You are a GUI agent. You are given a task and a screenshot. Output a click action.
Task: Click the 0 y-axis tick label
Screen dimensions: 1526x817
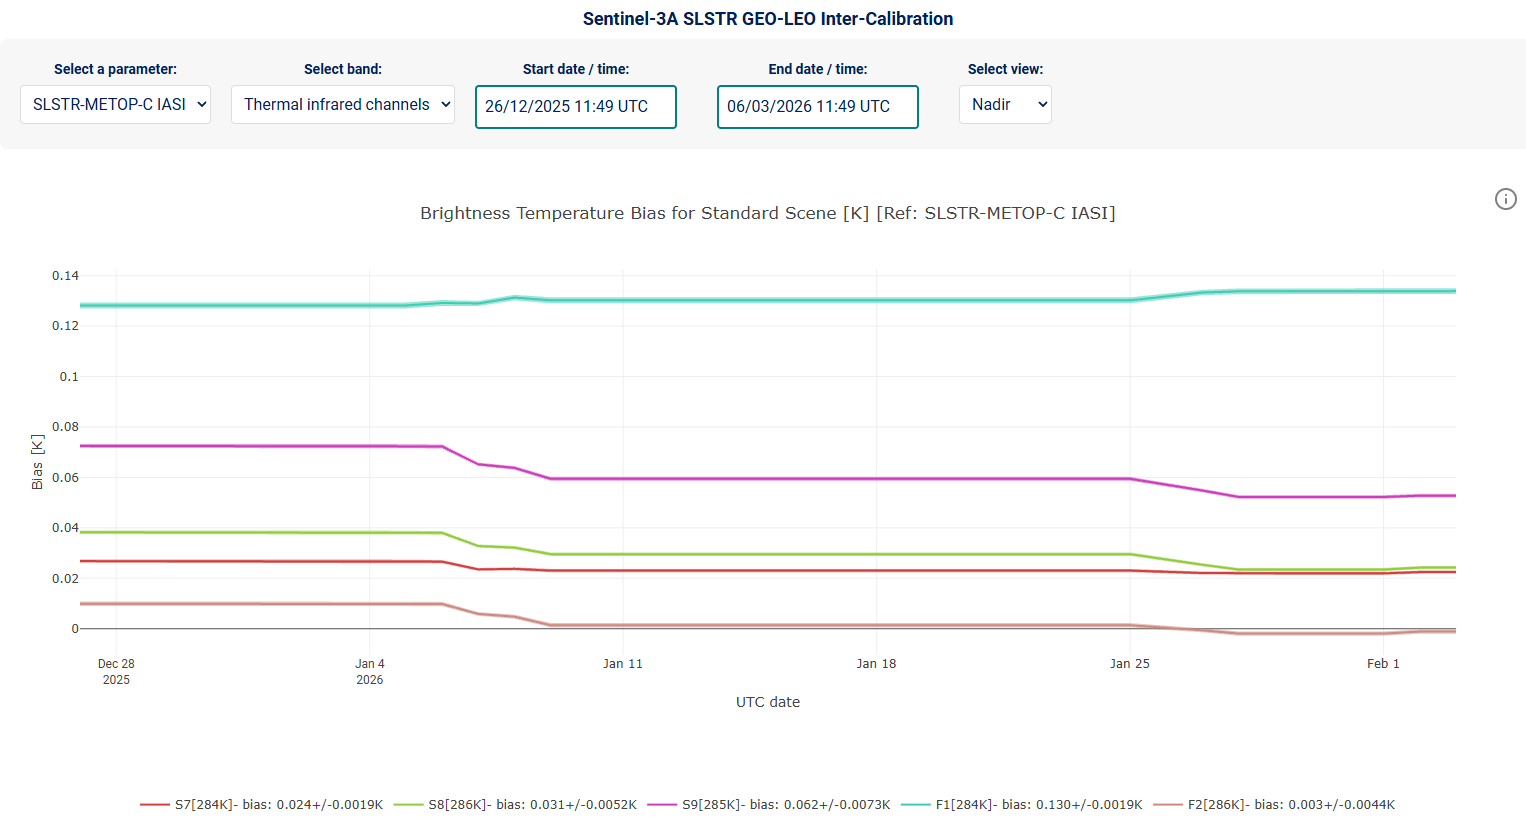pos(75,629)
